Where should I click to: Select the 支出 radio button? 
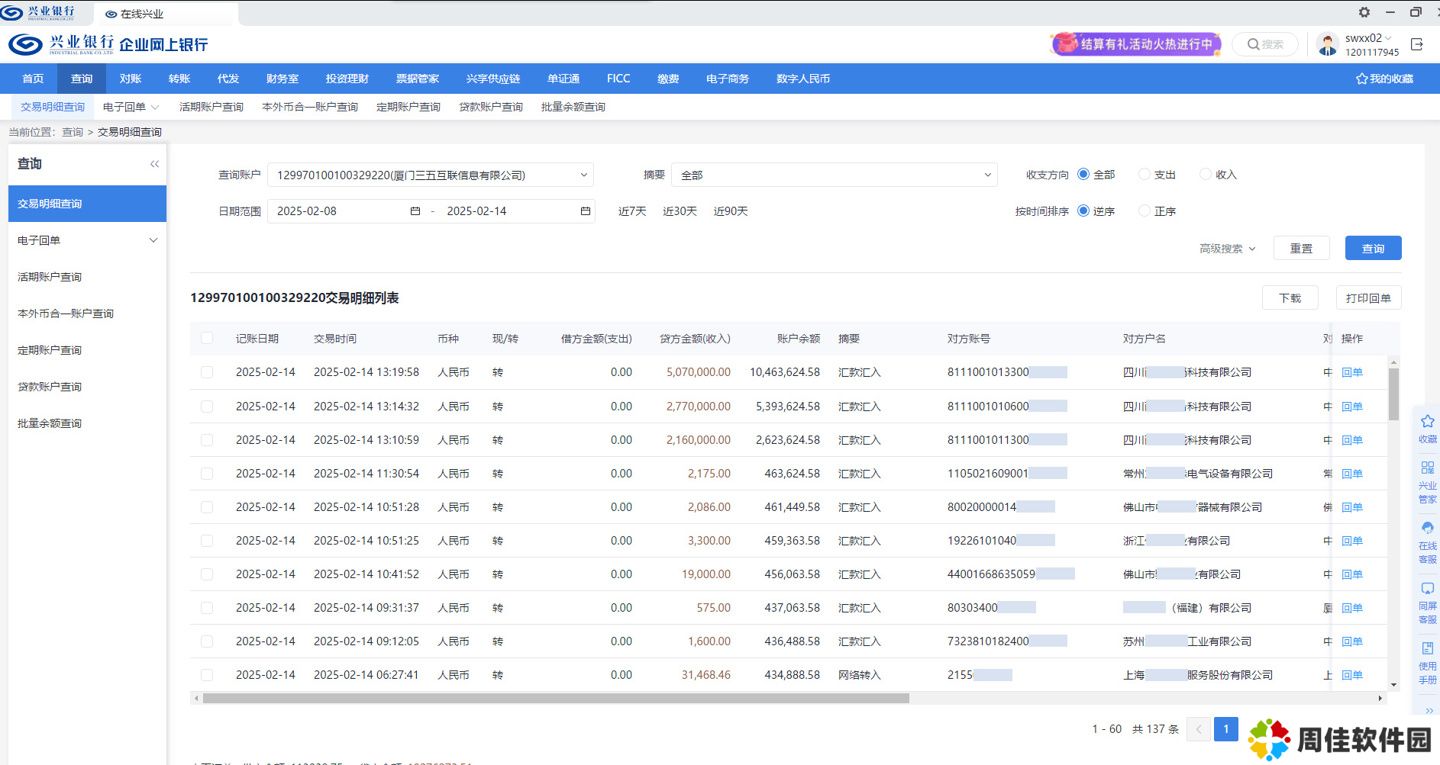1144,174
